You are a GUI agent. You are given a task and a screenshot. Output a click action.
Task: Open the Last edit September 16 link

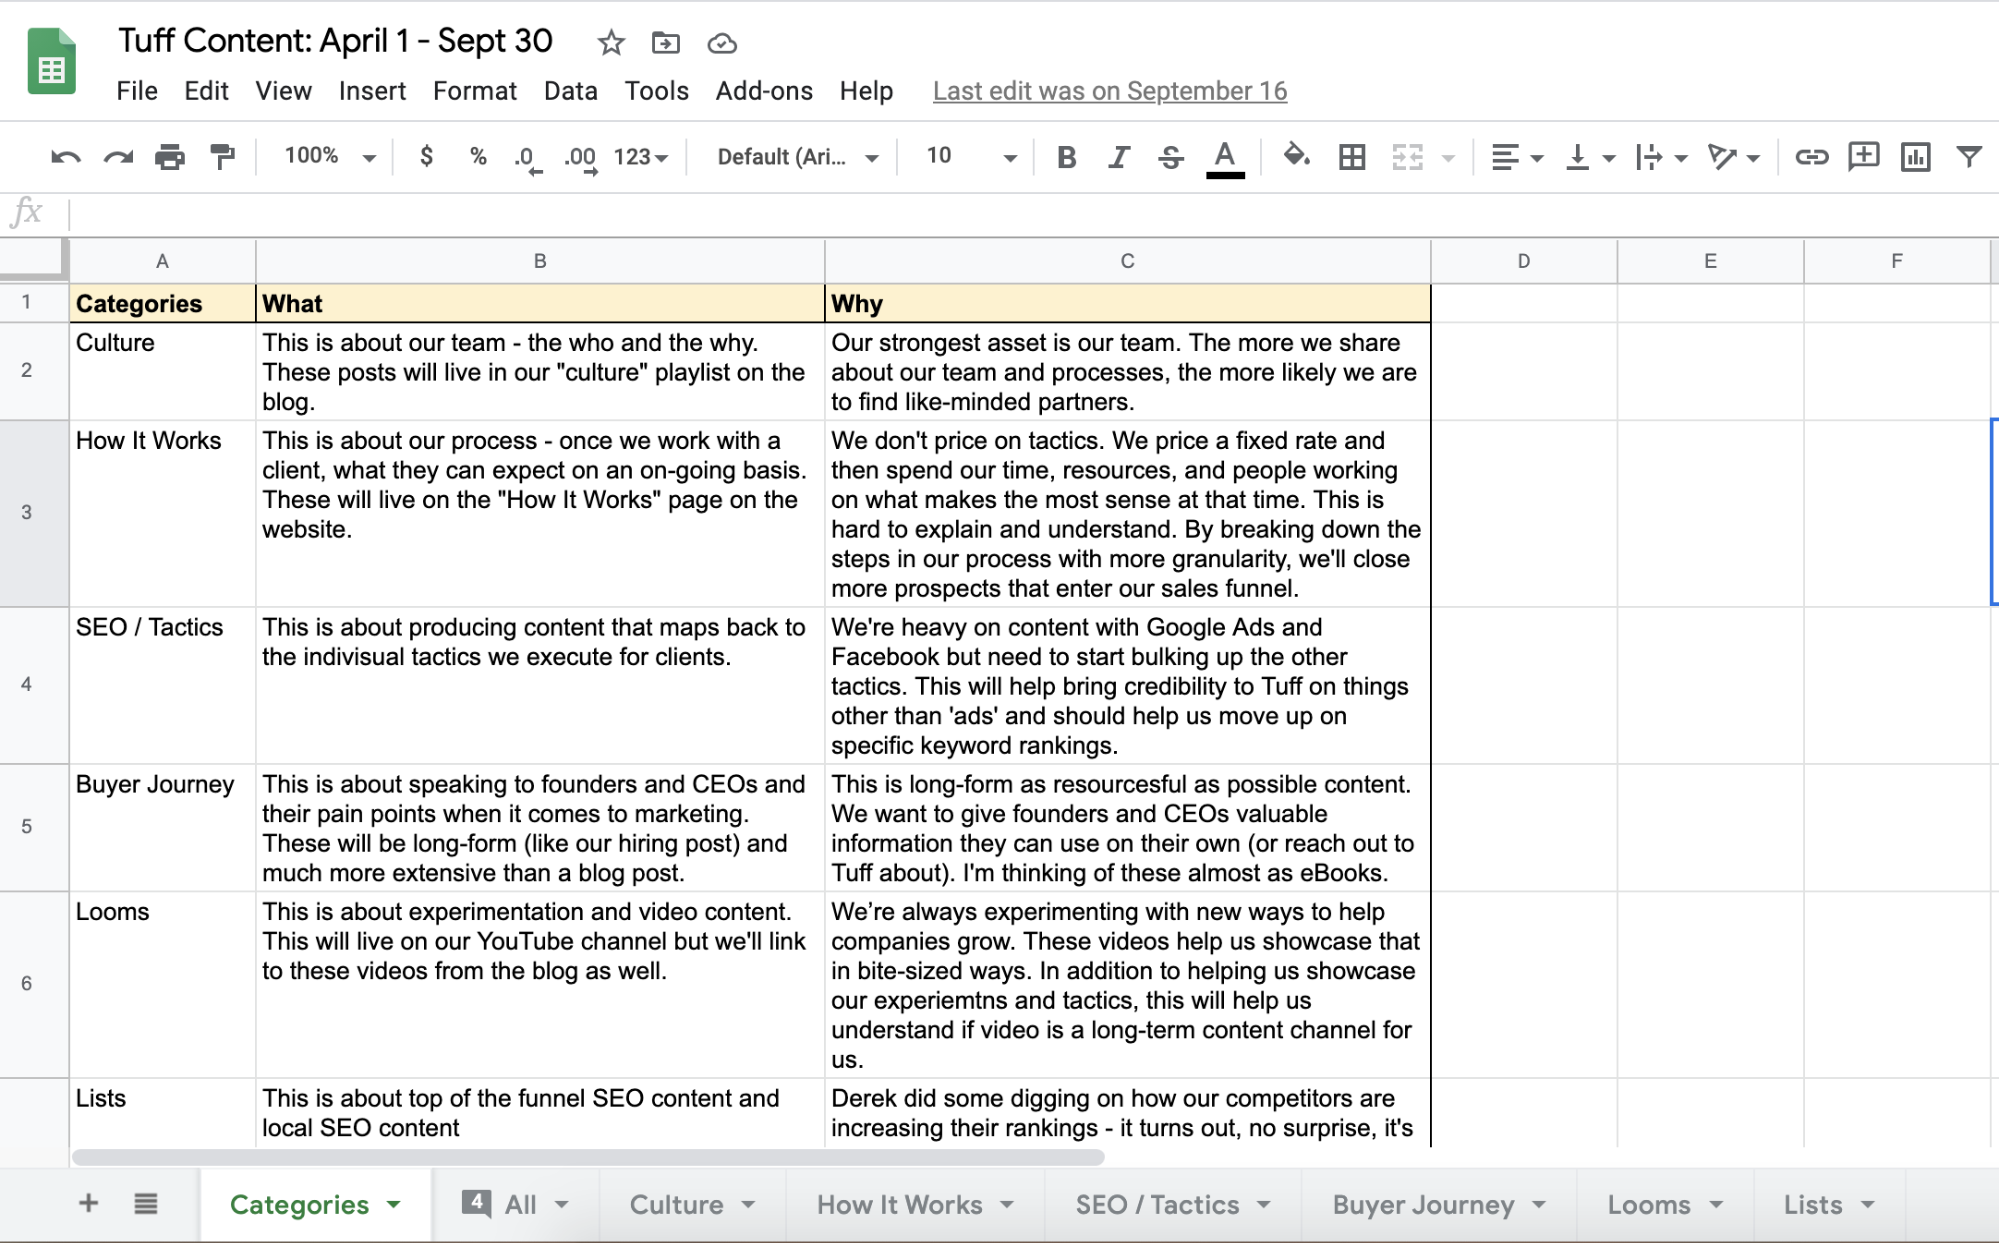pyautogui.click(x=1109, y=91)
